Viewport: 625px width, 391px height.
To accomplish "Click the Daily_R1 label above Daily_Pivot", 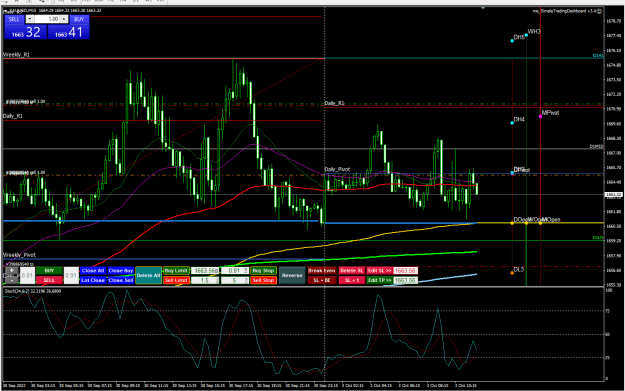I will pos(334,103).
